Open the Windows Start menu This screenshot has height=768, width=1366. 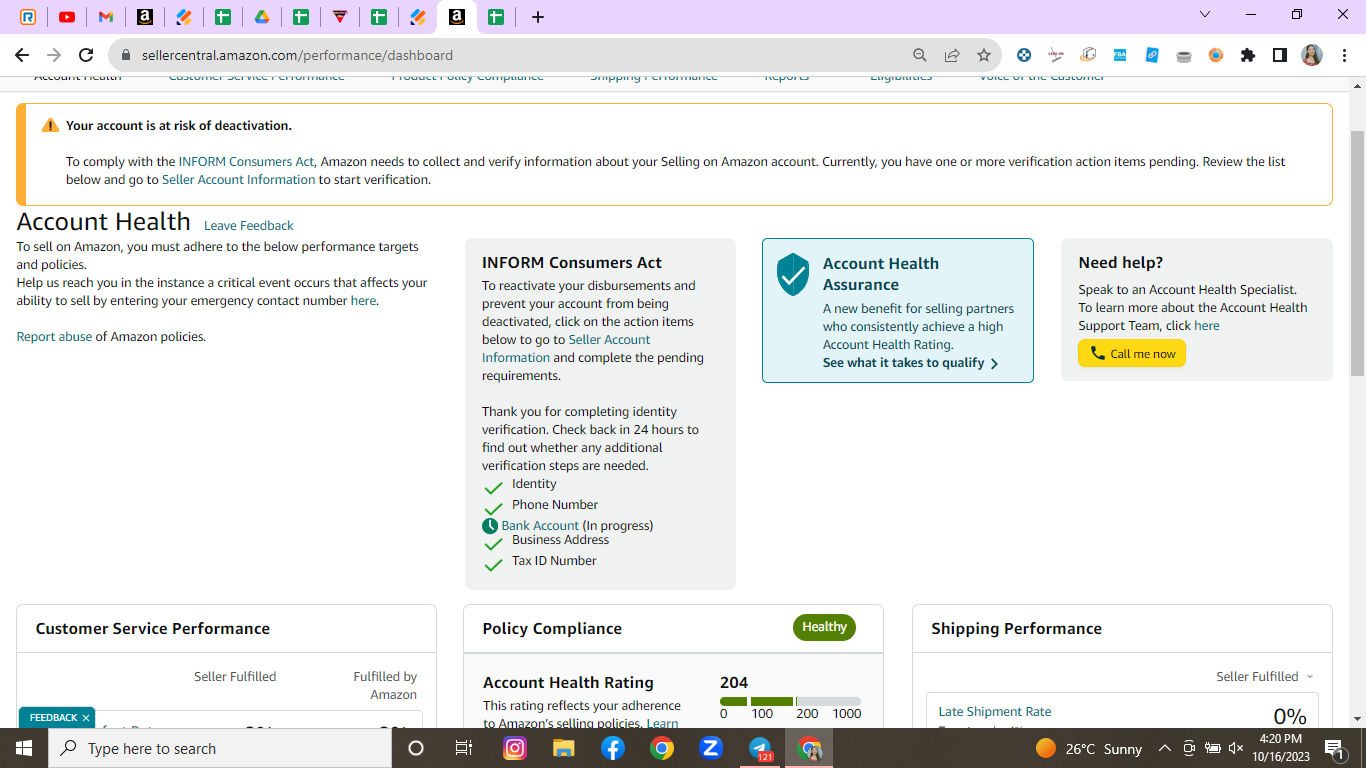[23, 748]
